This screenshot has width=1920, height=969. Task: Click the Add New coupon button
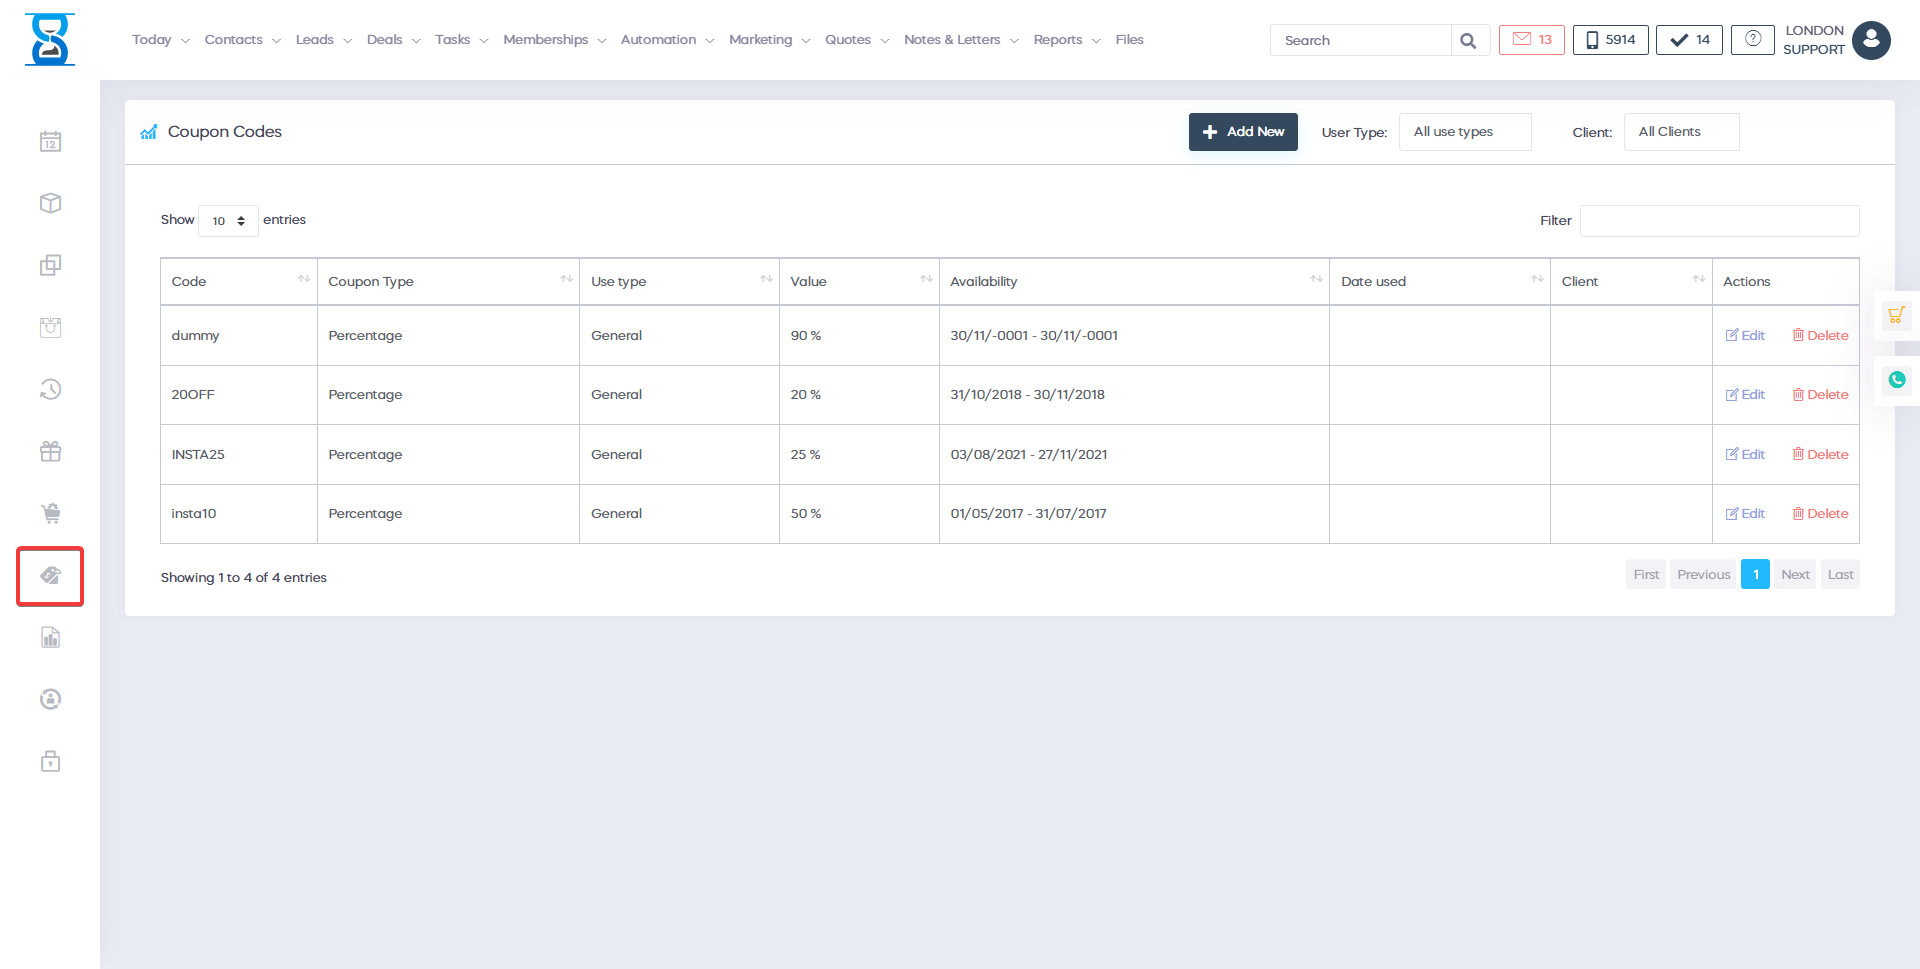(x=1243, y=132)
